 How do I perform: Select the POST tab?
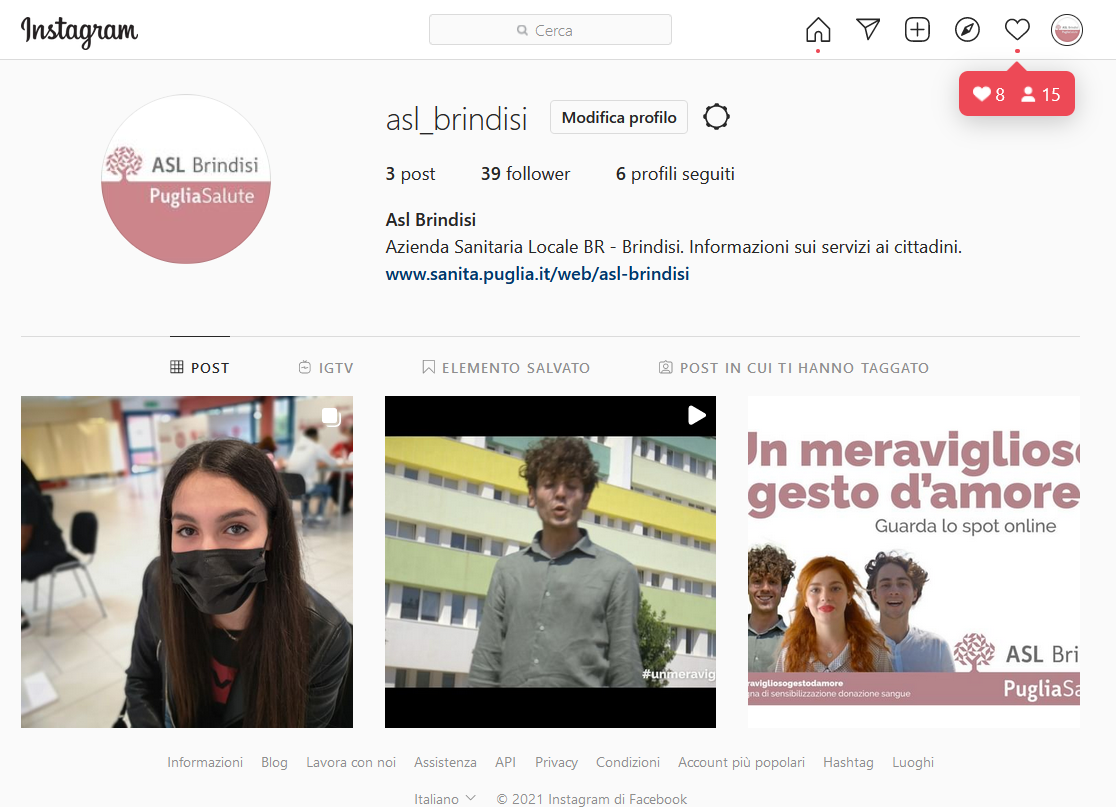(x=199, y=367)
